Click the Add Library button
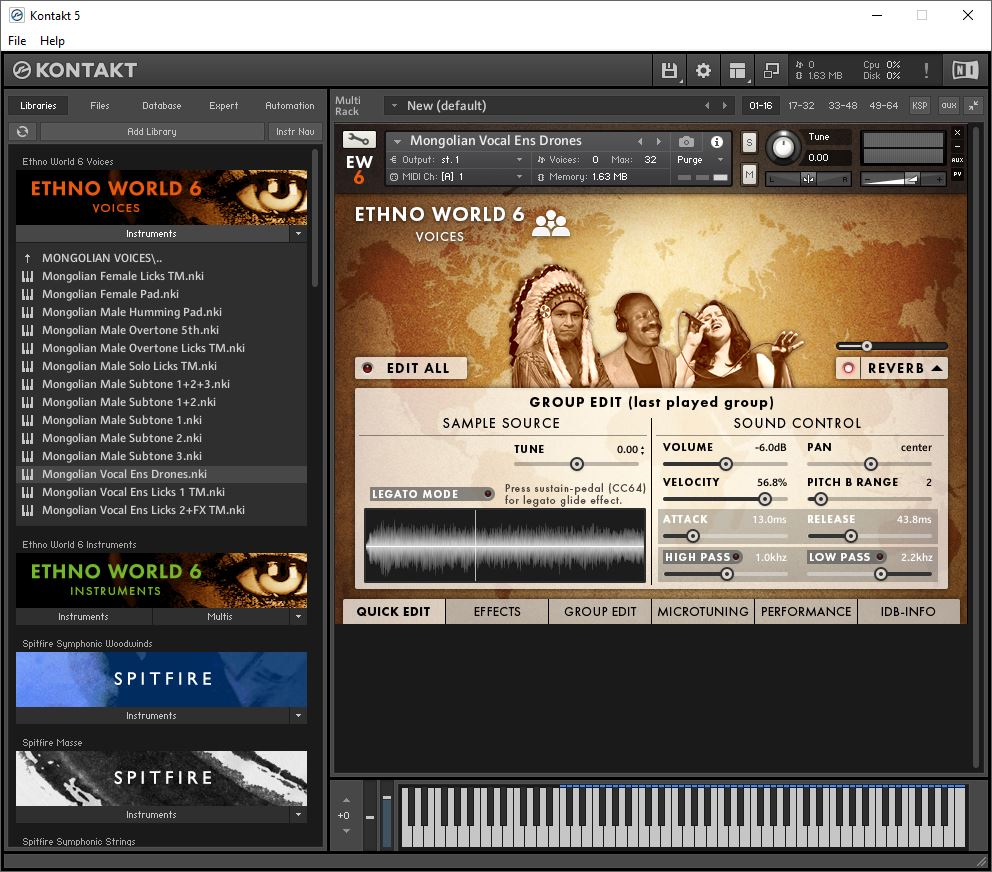This screenshot has height=872, width=992. [152, 131]
